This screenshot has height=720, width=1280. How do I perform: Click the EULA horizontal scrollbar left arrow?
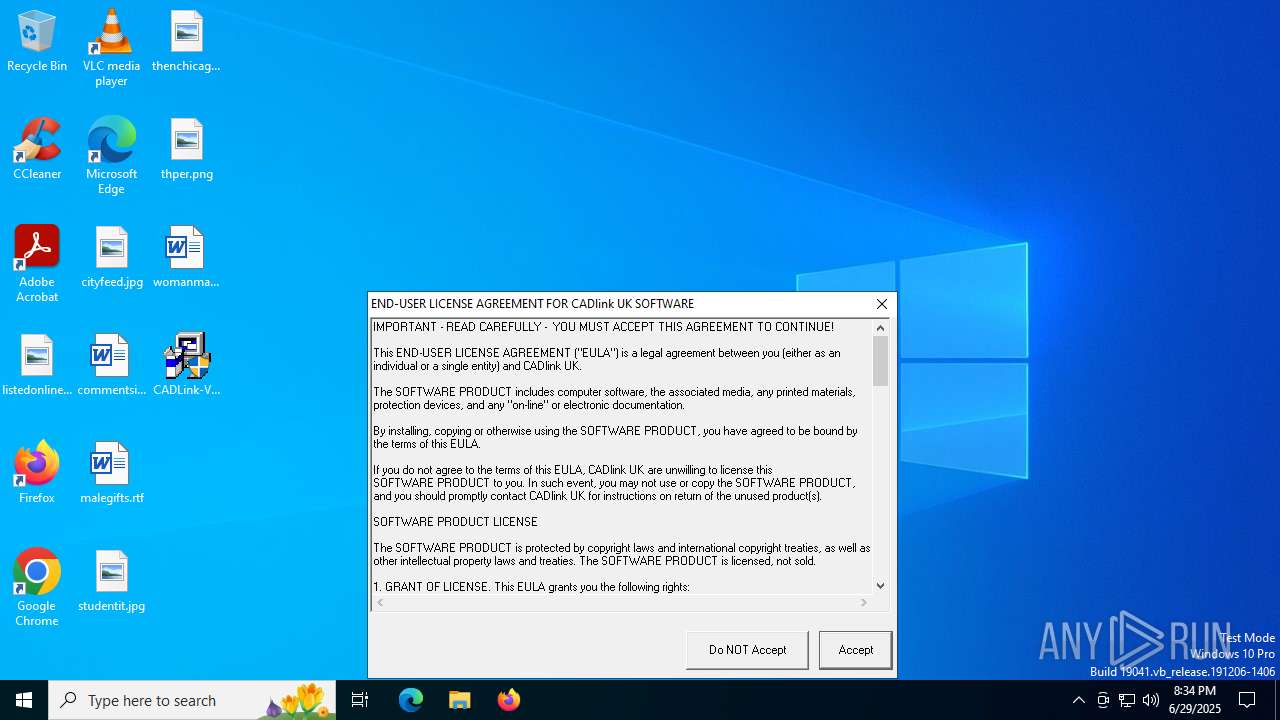380,602
